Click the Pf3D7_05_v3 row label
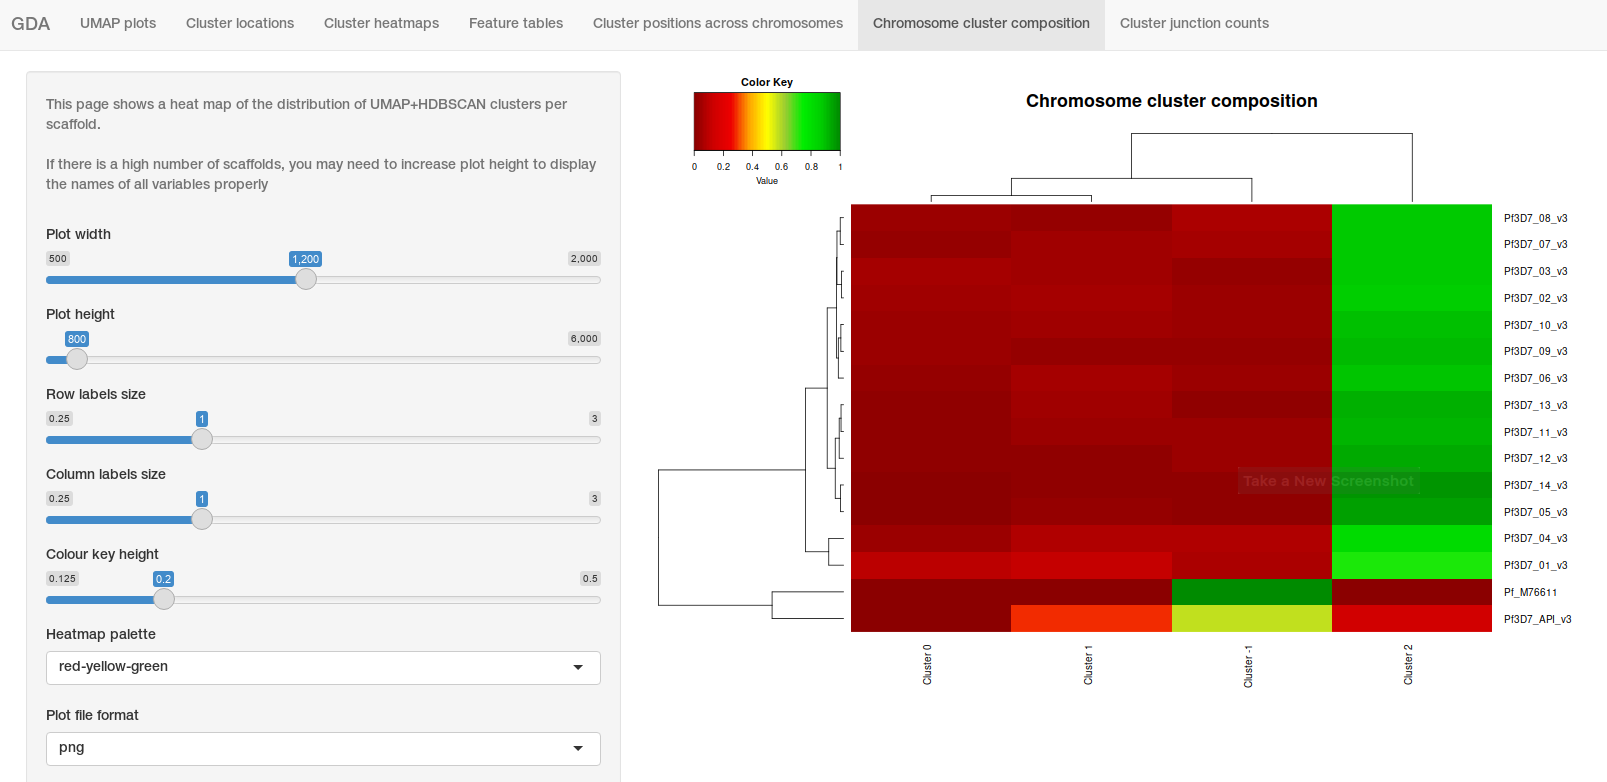This screenshot has width=1607, height=782. pos(1535,512)
